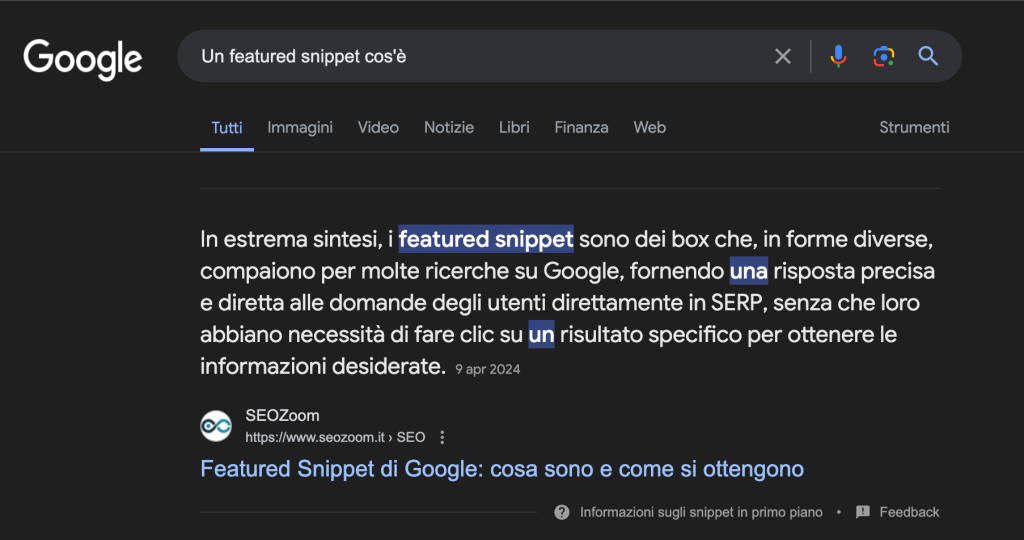The height and width of the screenshot is (540, 1024).
Task: Open the Notizie tab
Action: (x=449, y=127)
